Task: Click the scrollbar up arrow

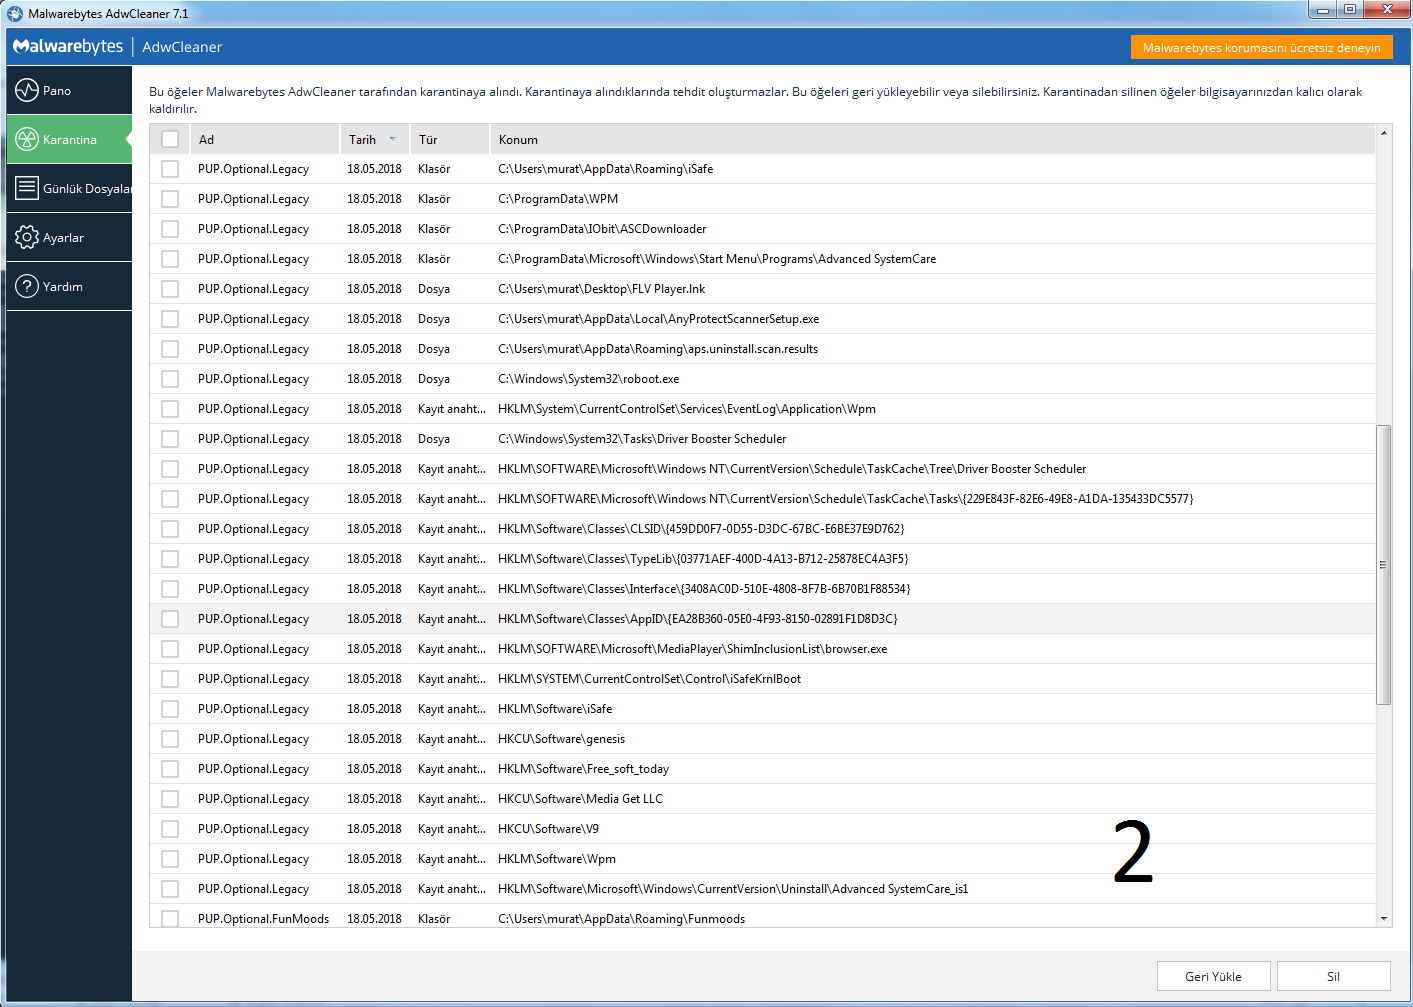Action: (x=1384, y=132)
